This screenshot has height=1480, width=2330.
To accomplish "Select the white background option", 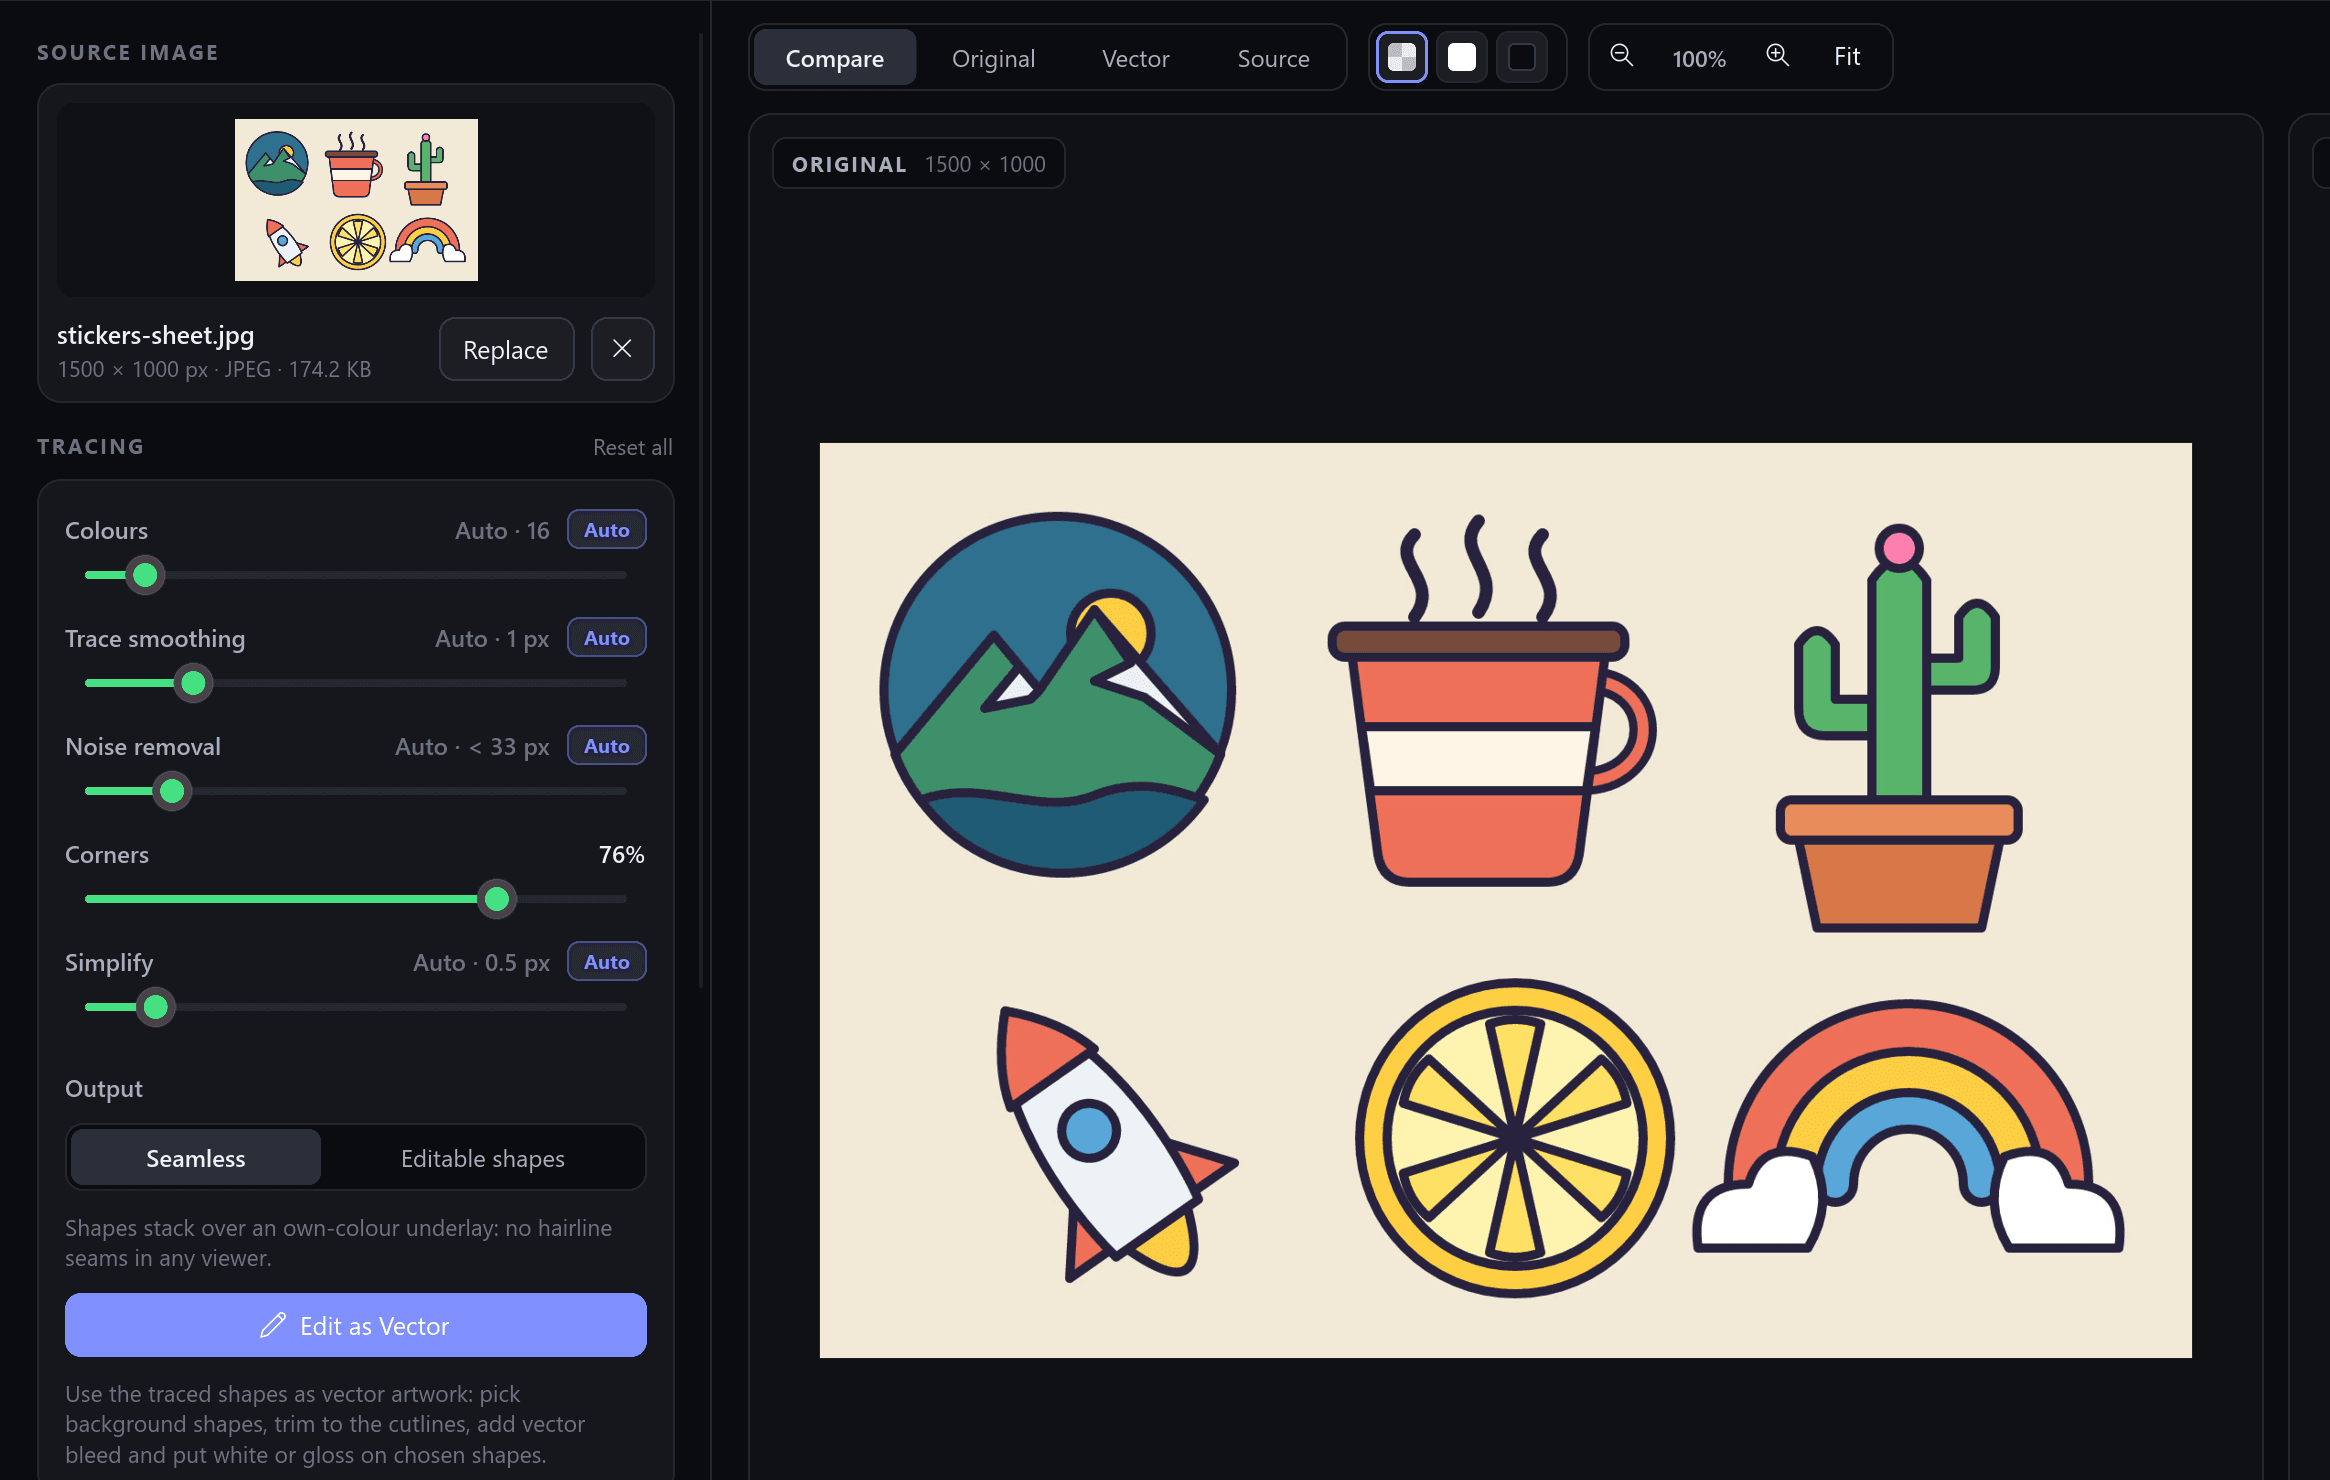I will [x=1462, y=57].
